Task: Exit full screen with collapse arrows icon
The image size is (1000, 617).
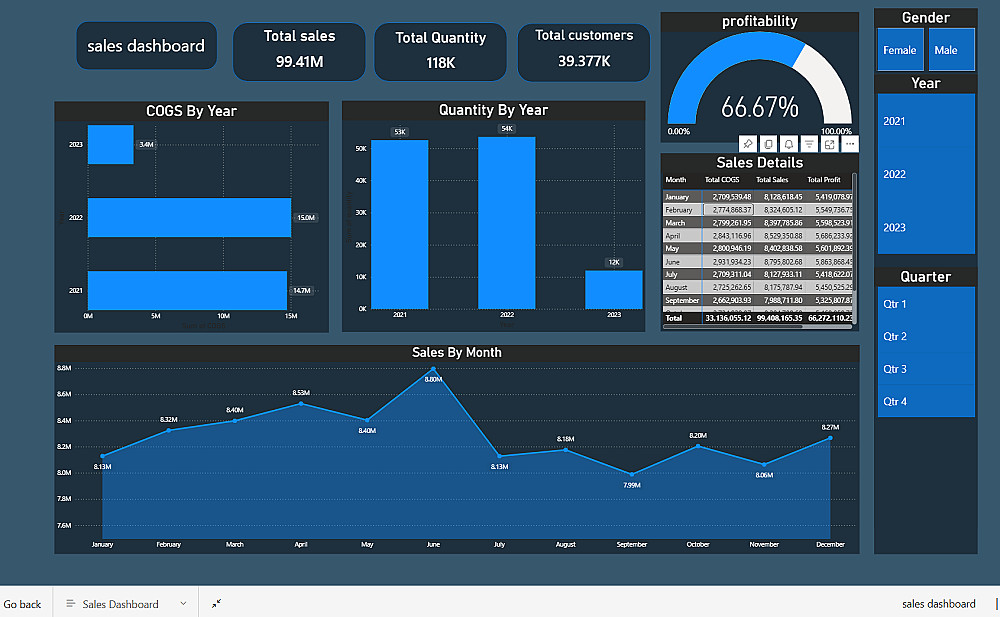Action: pos(217,603)
